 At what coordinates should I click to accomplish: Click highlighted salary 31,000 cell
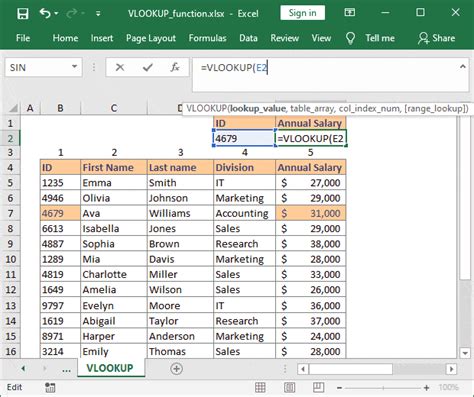pos(311,213)
